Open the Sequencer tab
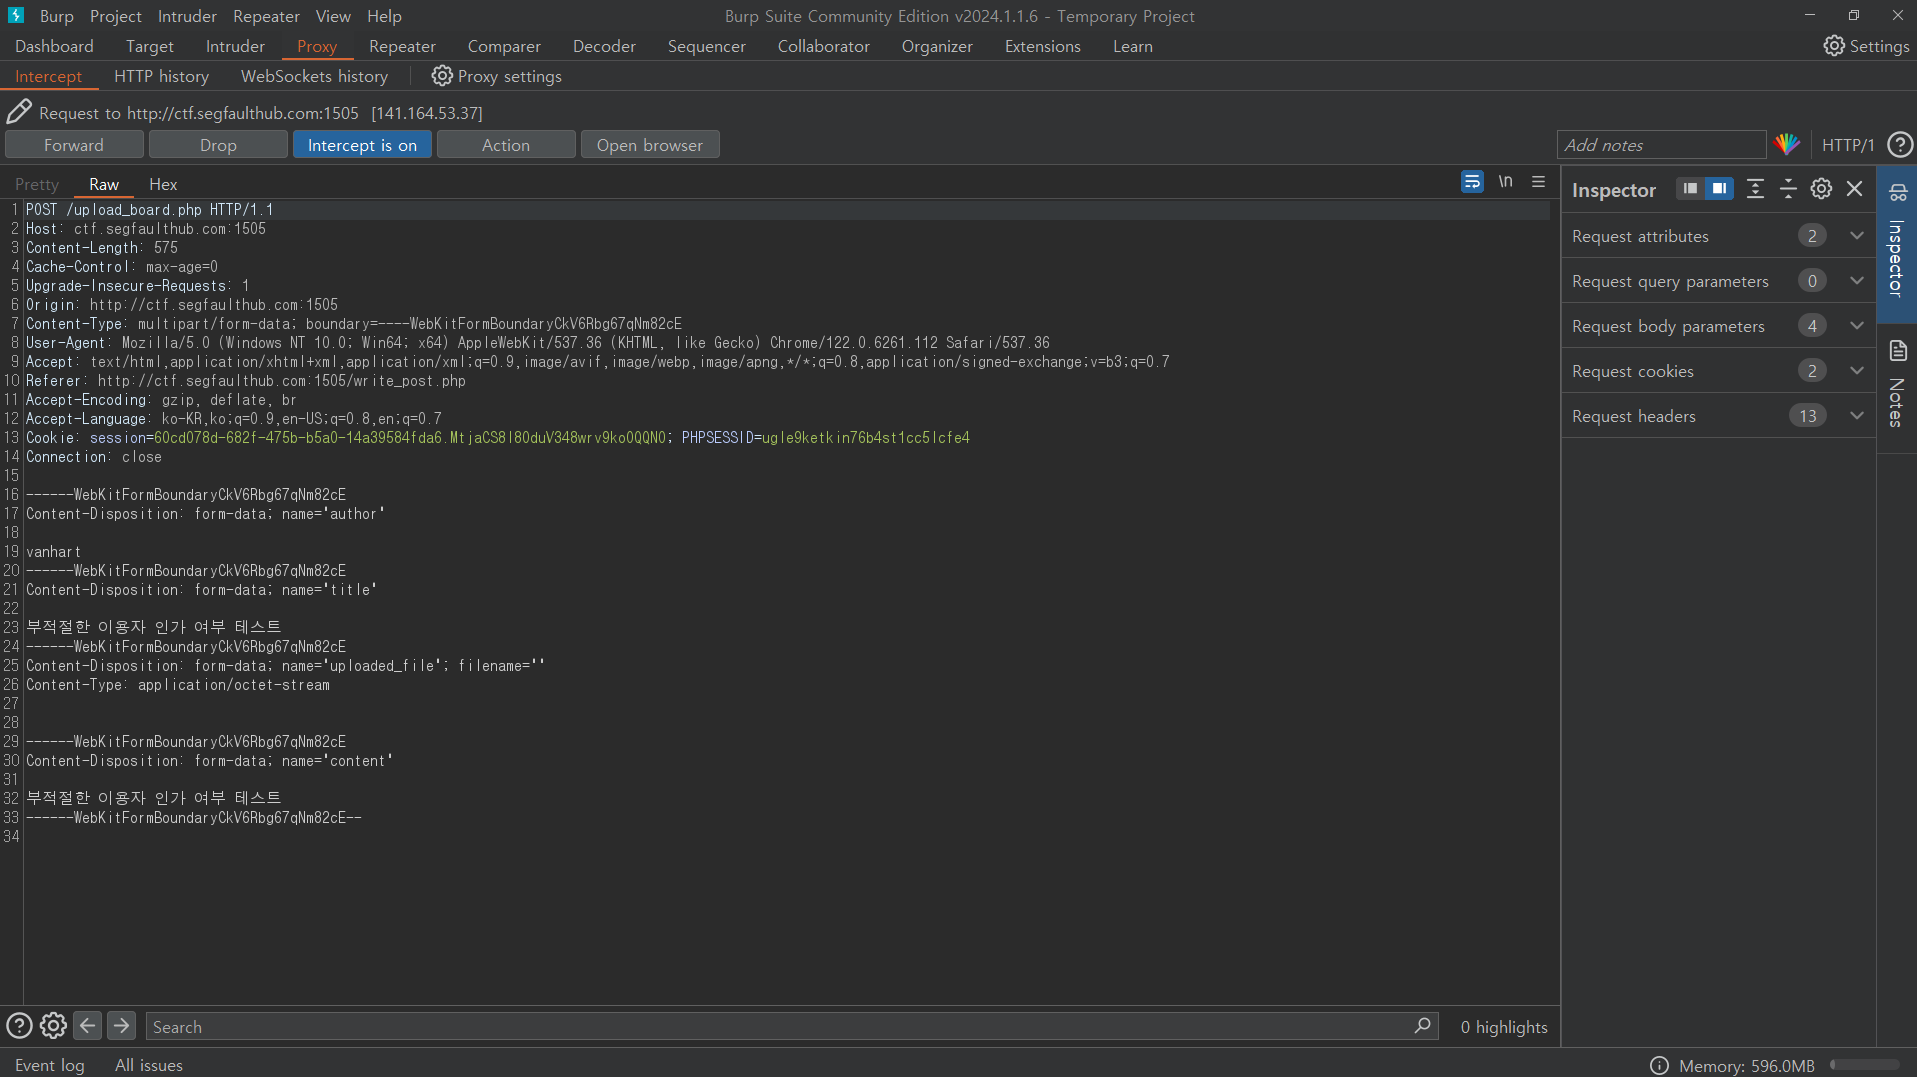1917x1077 pixels. coord(707,46)
